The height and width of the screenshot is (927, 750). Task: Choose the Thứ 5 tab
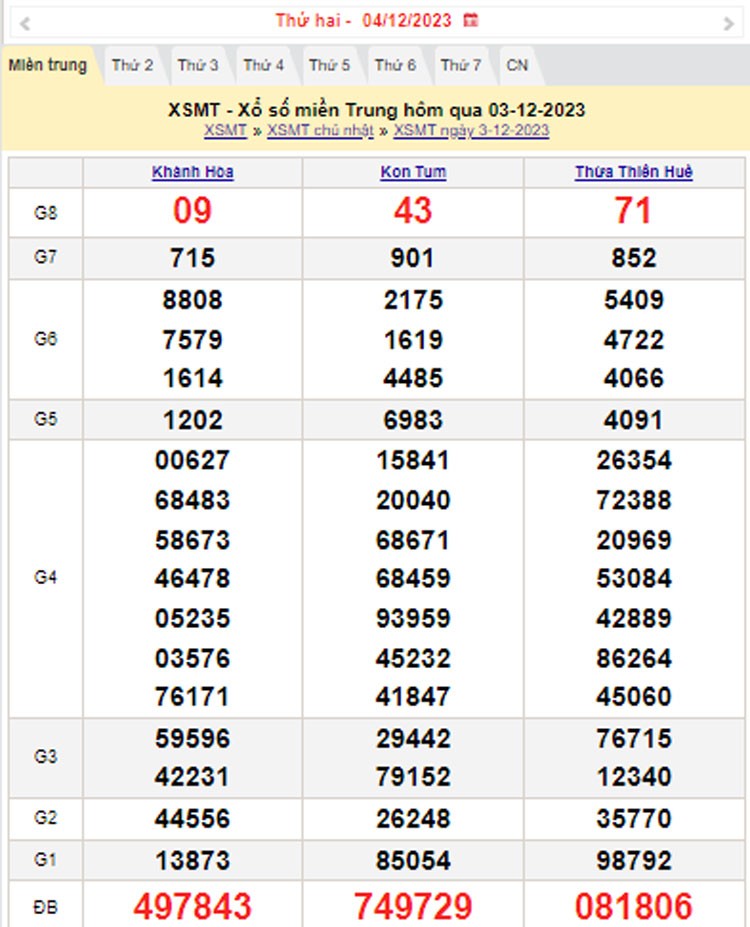[x=329, y=66]
